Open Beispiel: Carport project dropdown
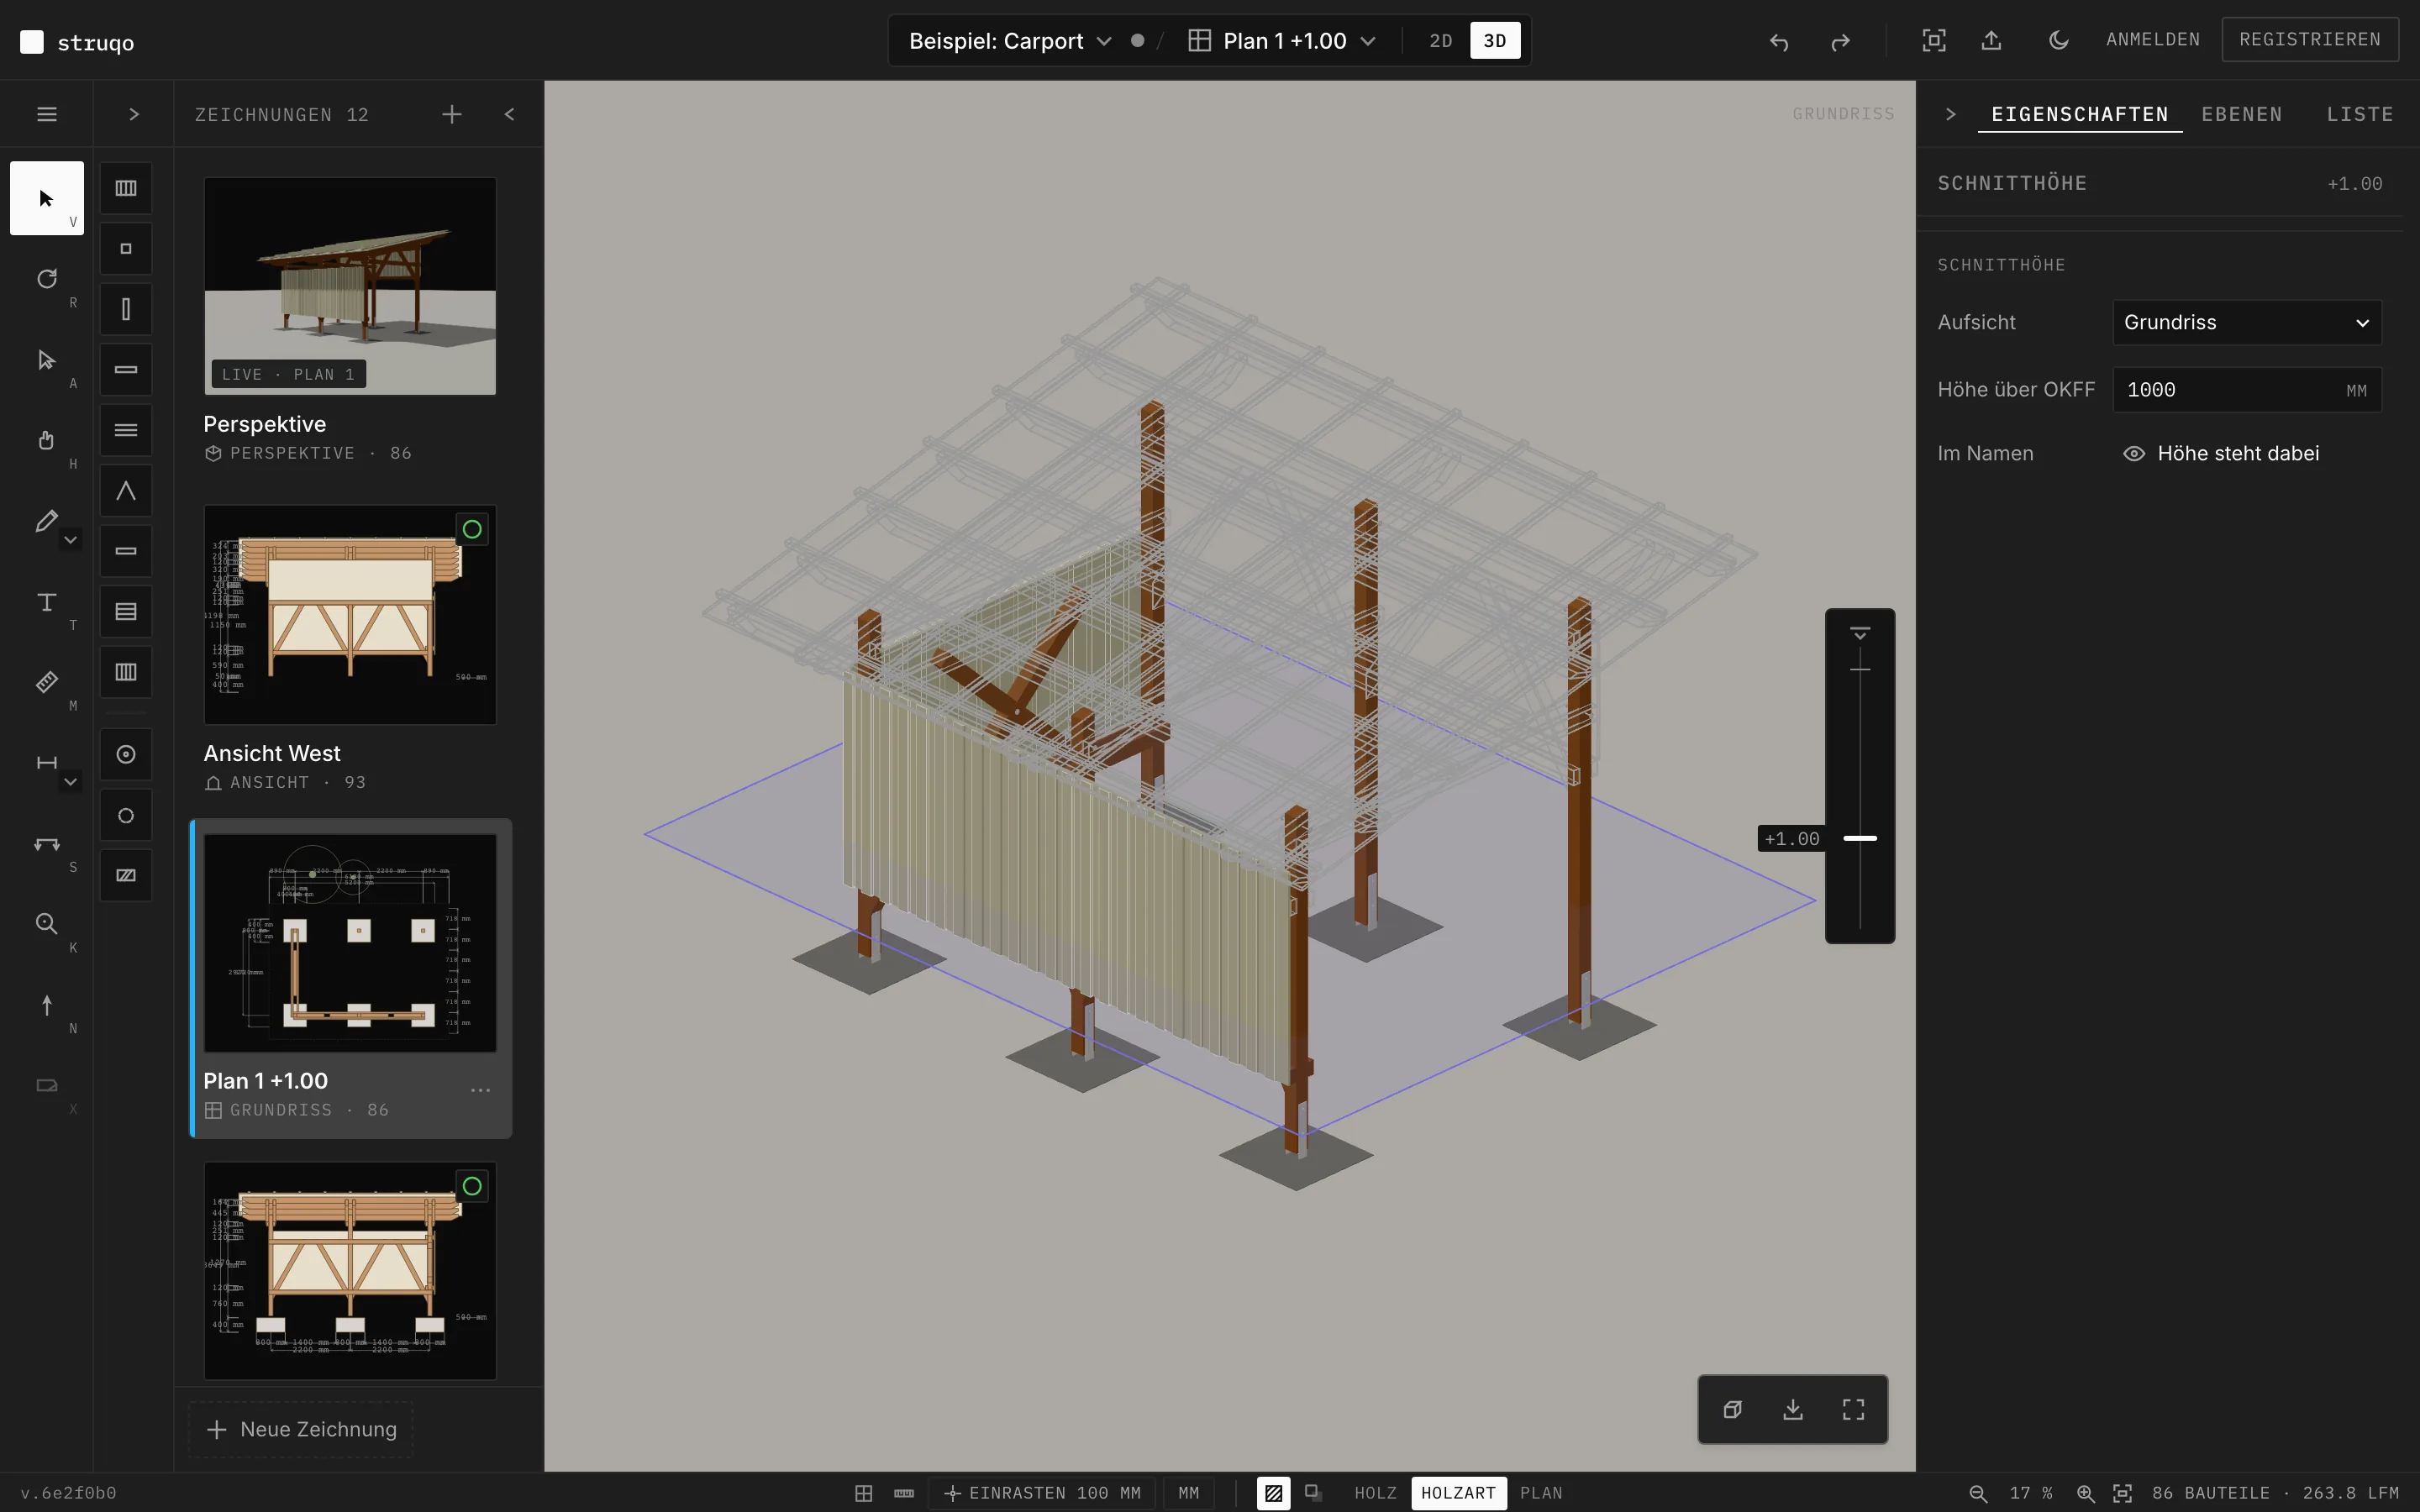The height and width of the screenshot is (1512, 2420). (1009, 41)
